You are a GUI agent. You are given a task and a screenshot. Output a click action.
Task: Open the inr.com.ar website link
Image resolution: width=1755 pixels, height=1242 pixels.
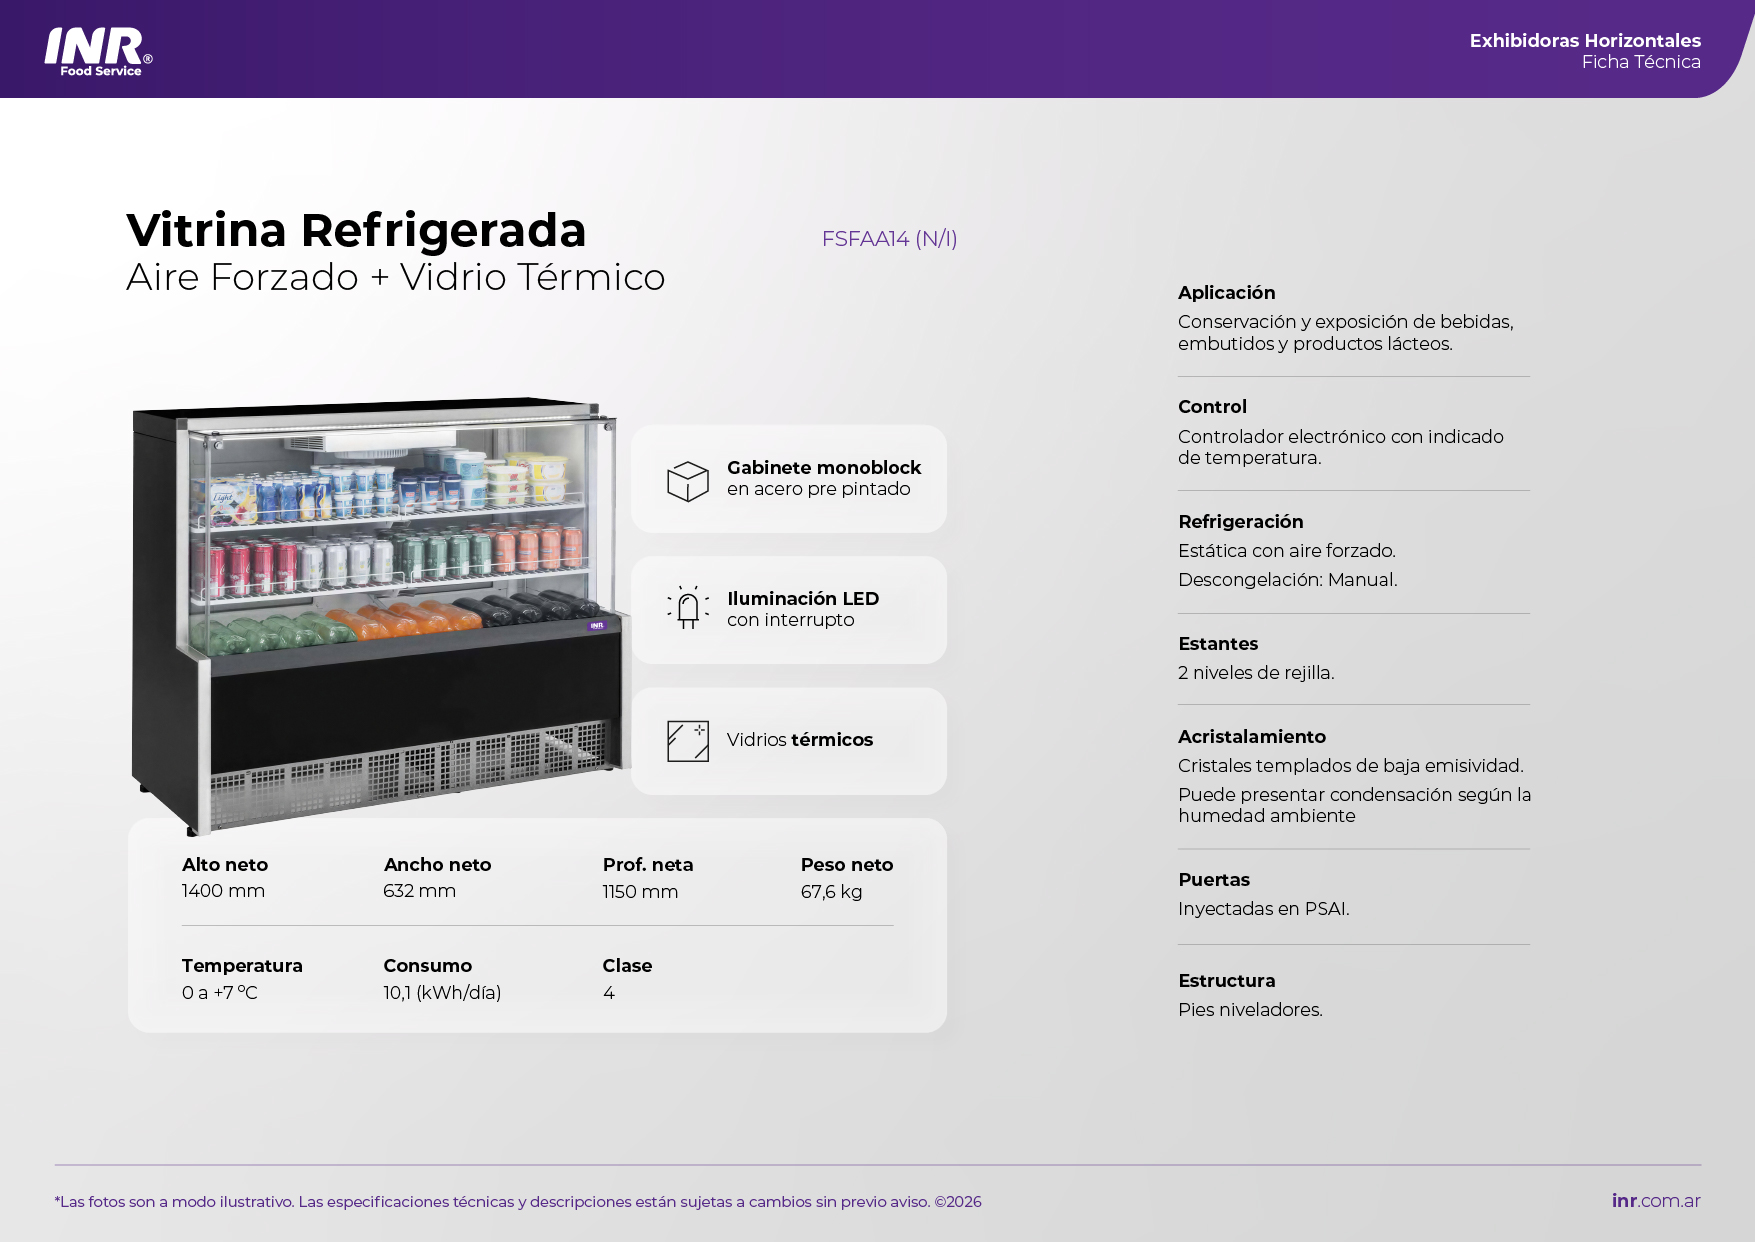pos(1655,1201)
